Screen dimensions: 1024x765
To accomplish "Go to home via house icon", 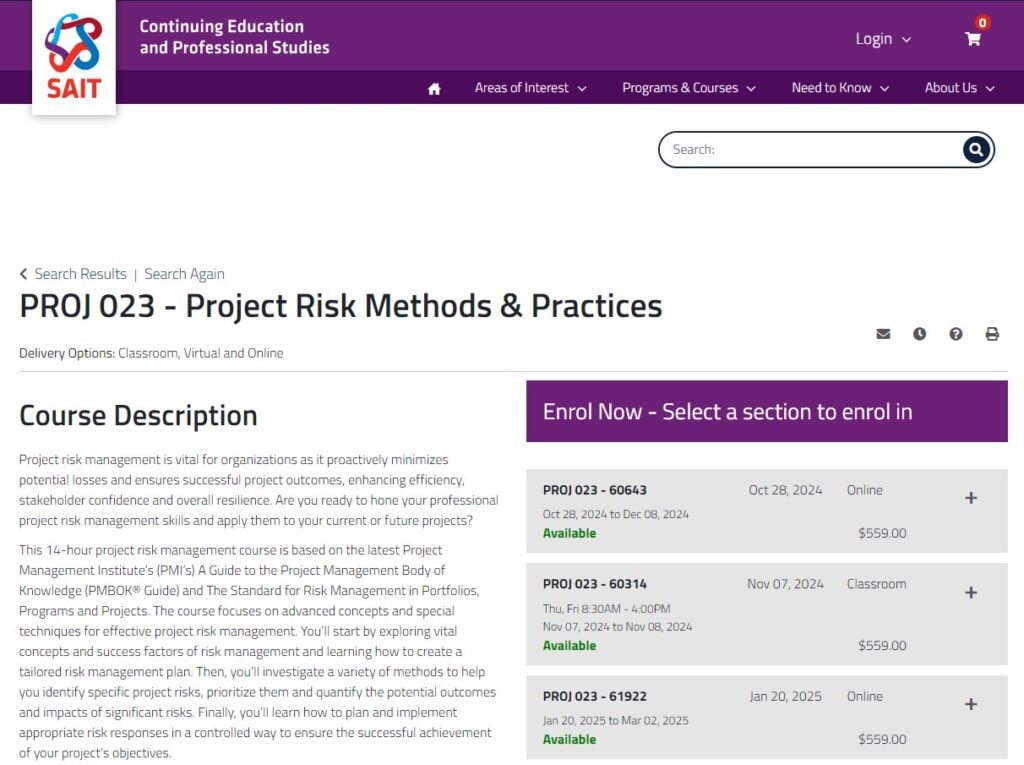I will (x=434, y=89).
